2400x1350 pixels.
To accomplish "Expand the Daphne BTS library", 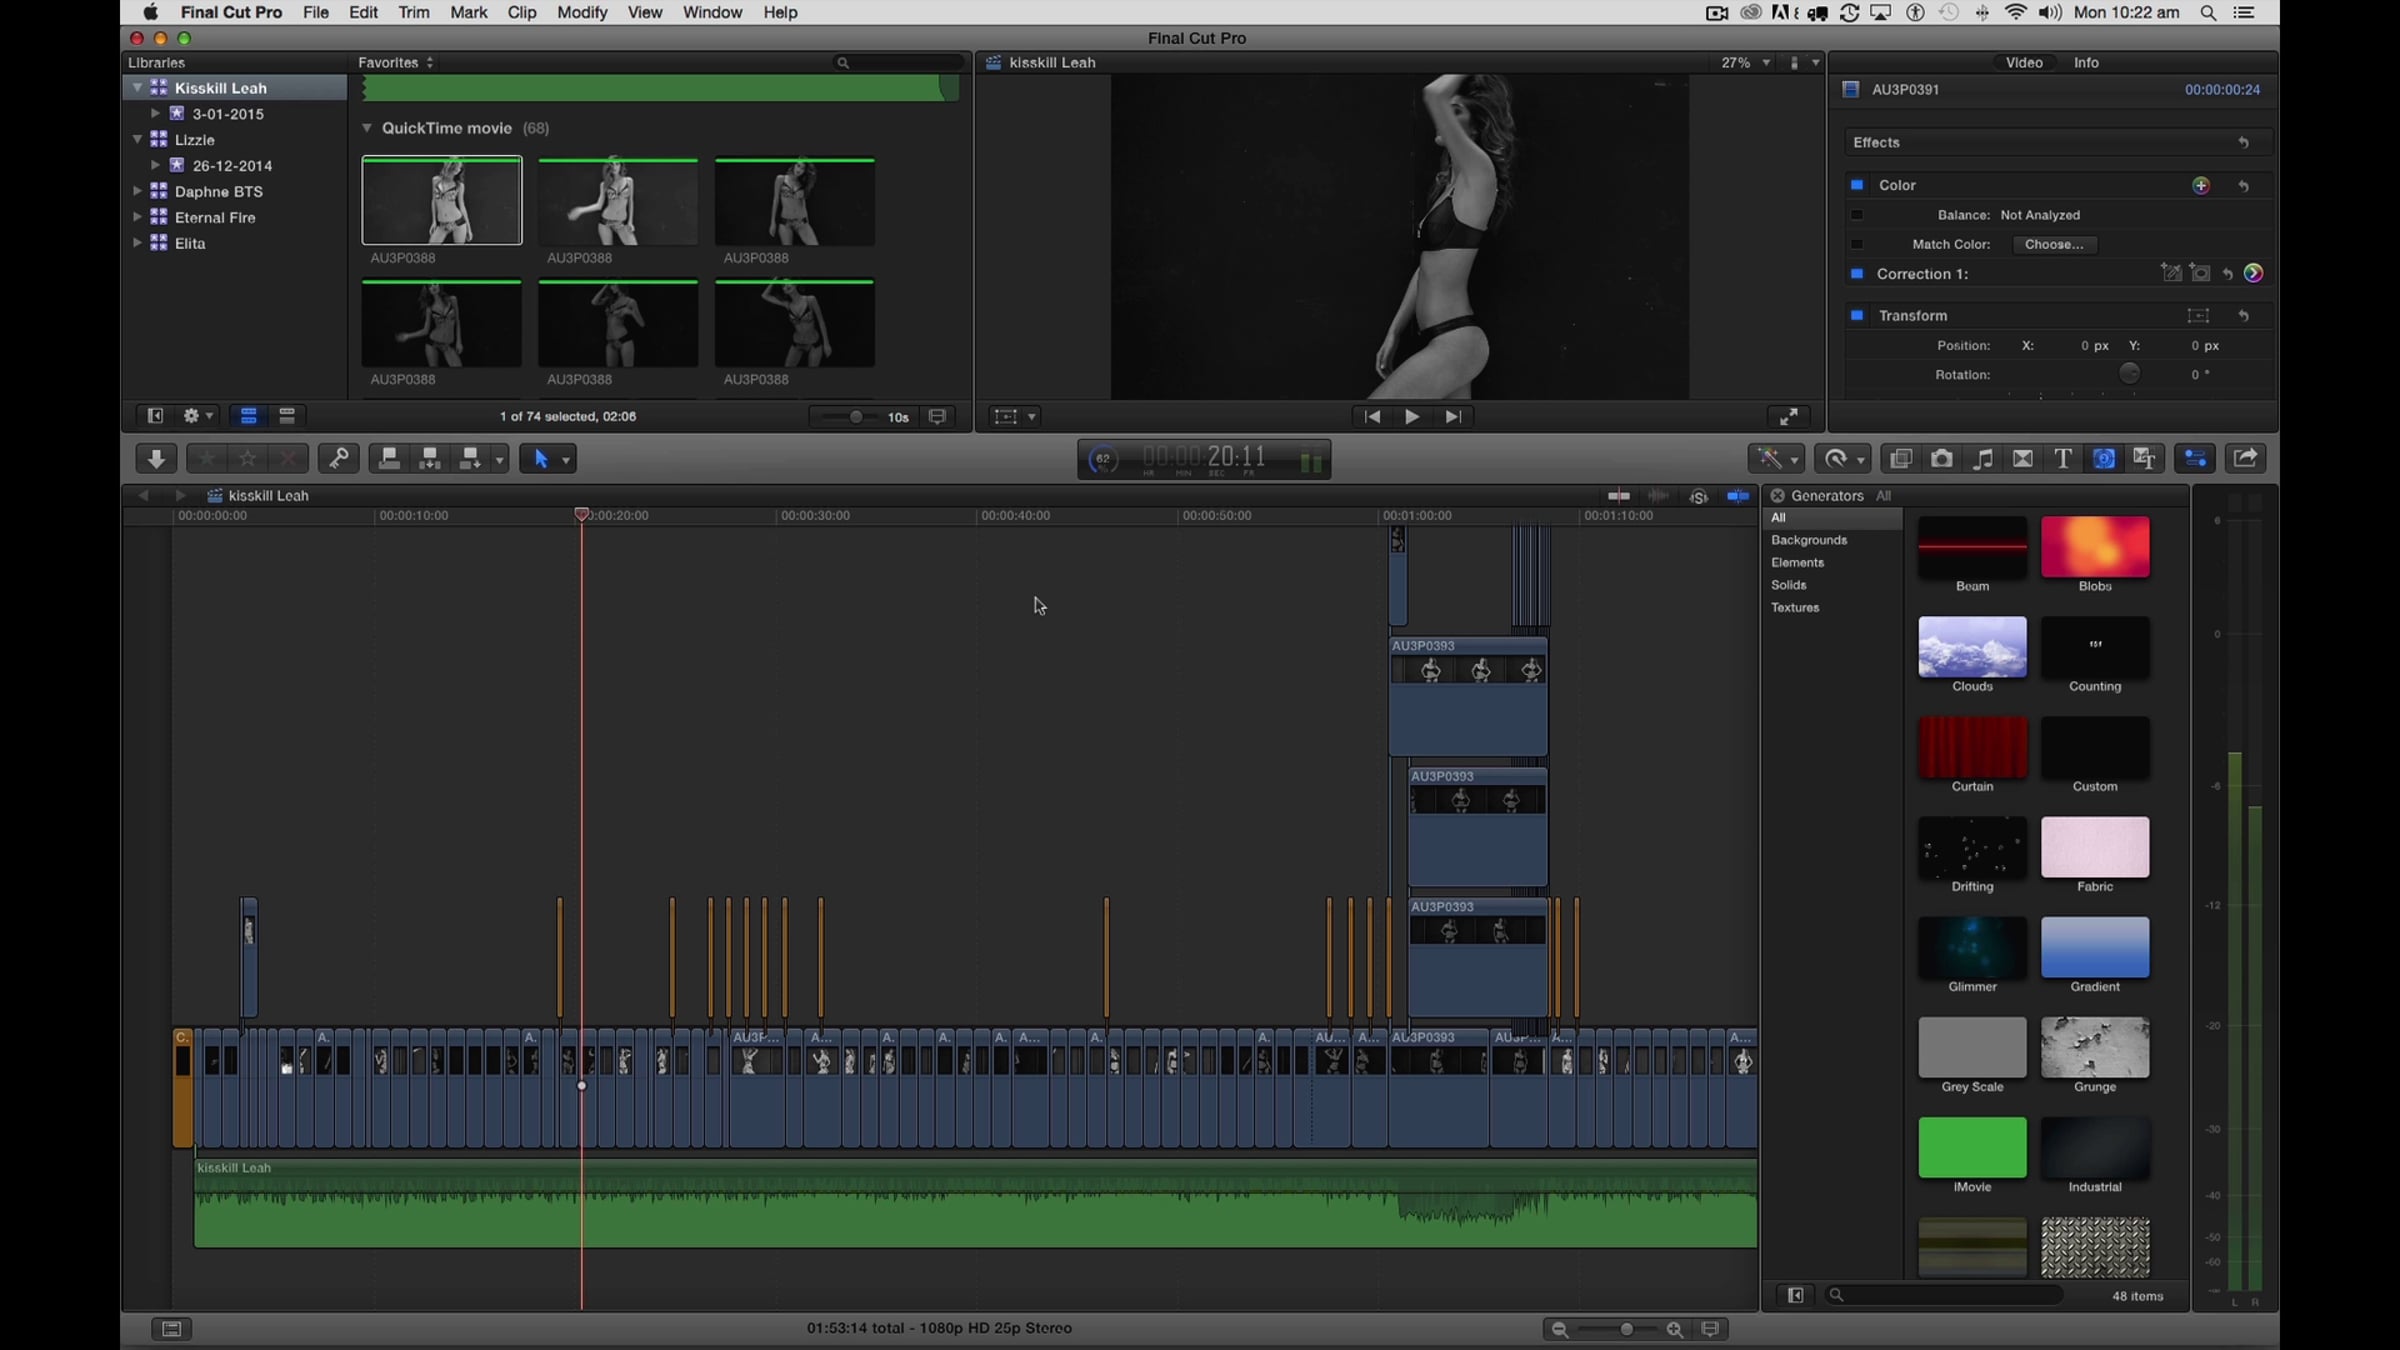I will tap(138, 191).
